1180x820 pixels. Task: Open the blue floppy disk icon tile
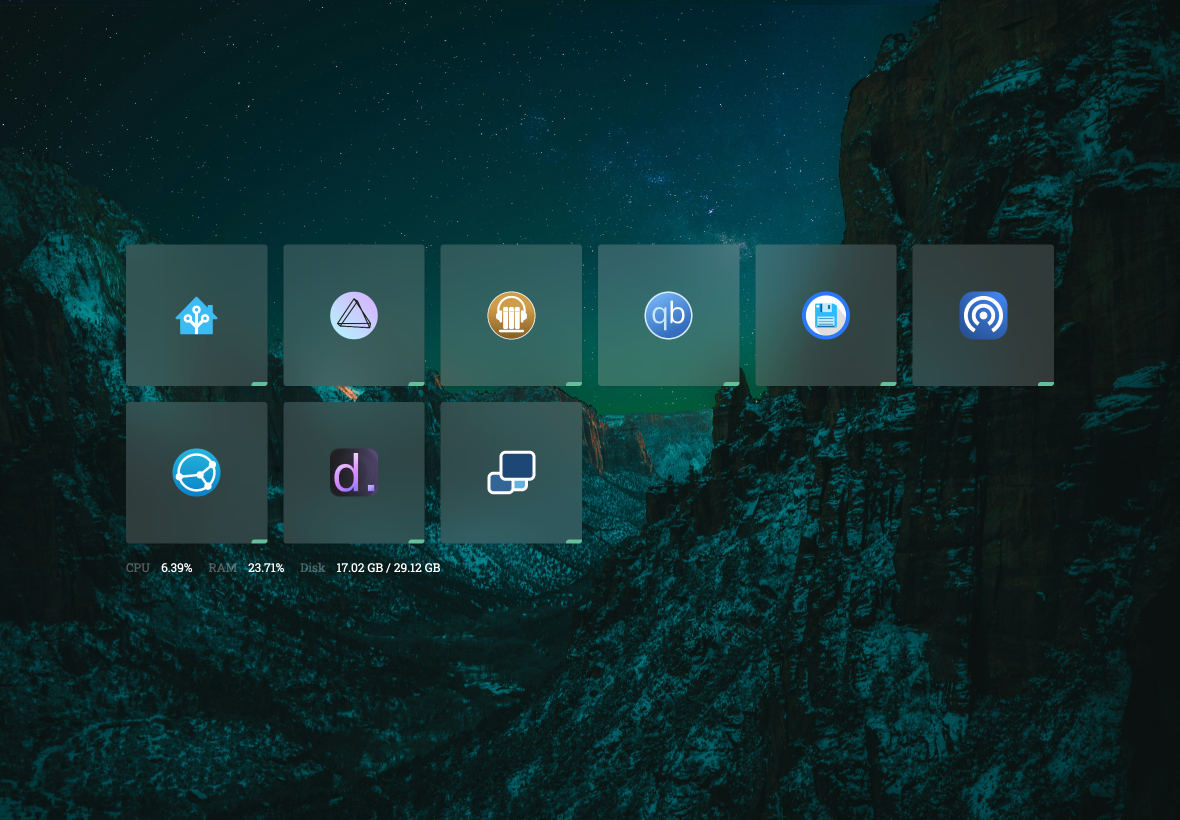826,315
